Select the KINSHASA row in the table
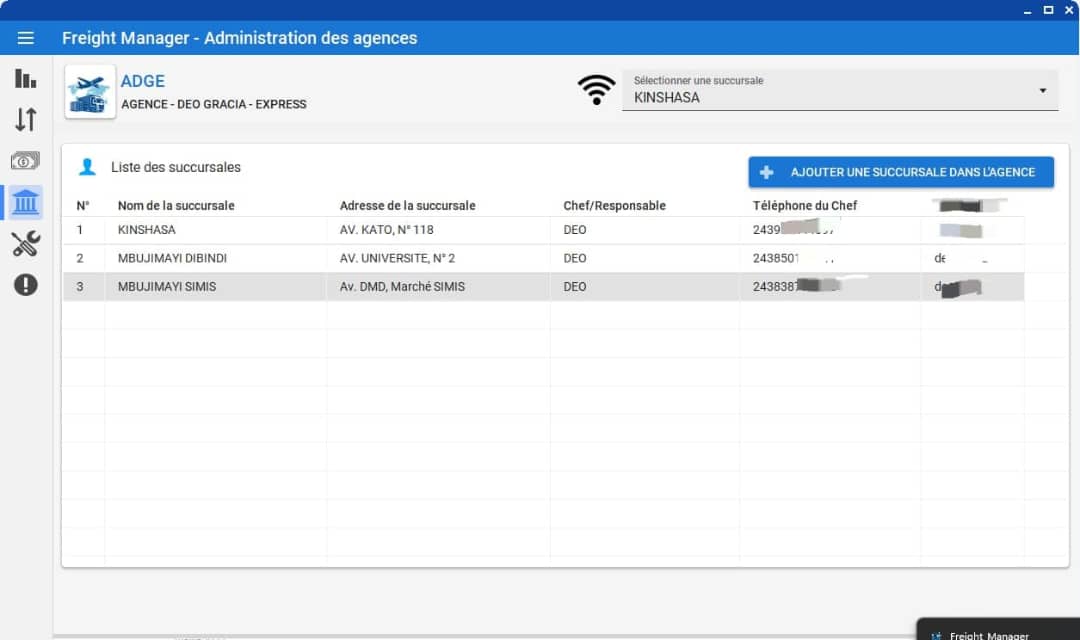This screenshot has width=1080, height=640. 543,230
